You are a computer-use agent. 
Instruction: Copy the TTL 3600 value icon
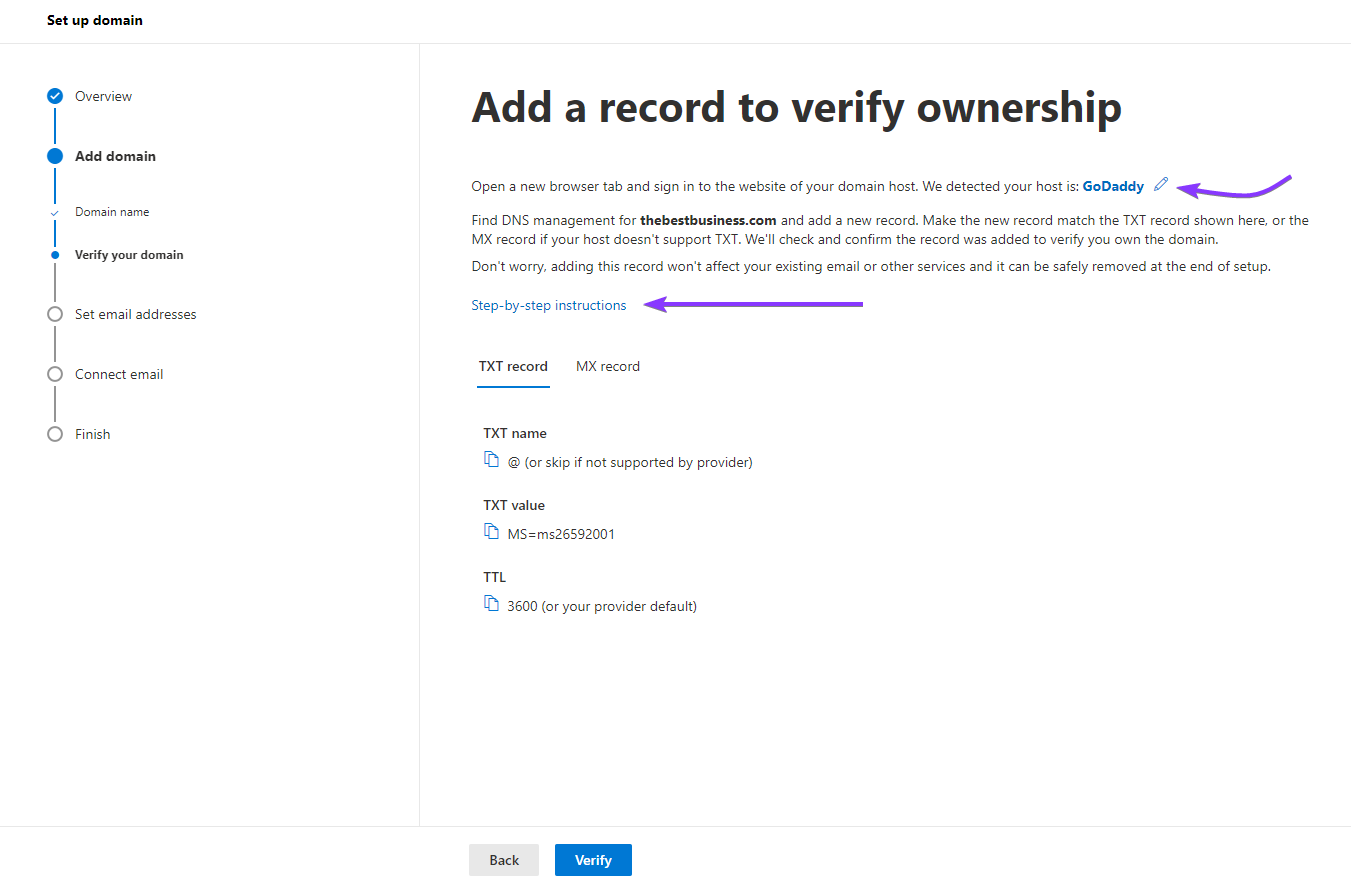491,603
